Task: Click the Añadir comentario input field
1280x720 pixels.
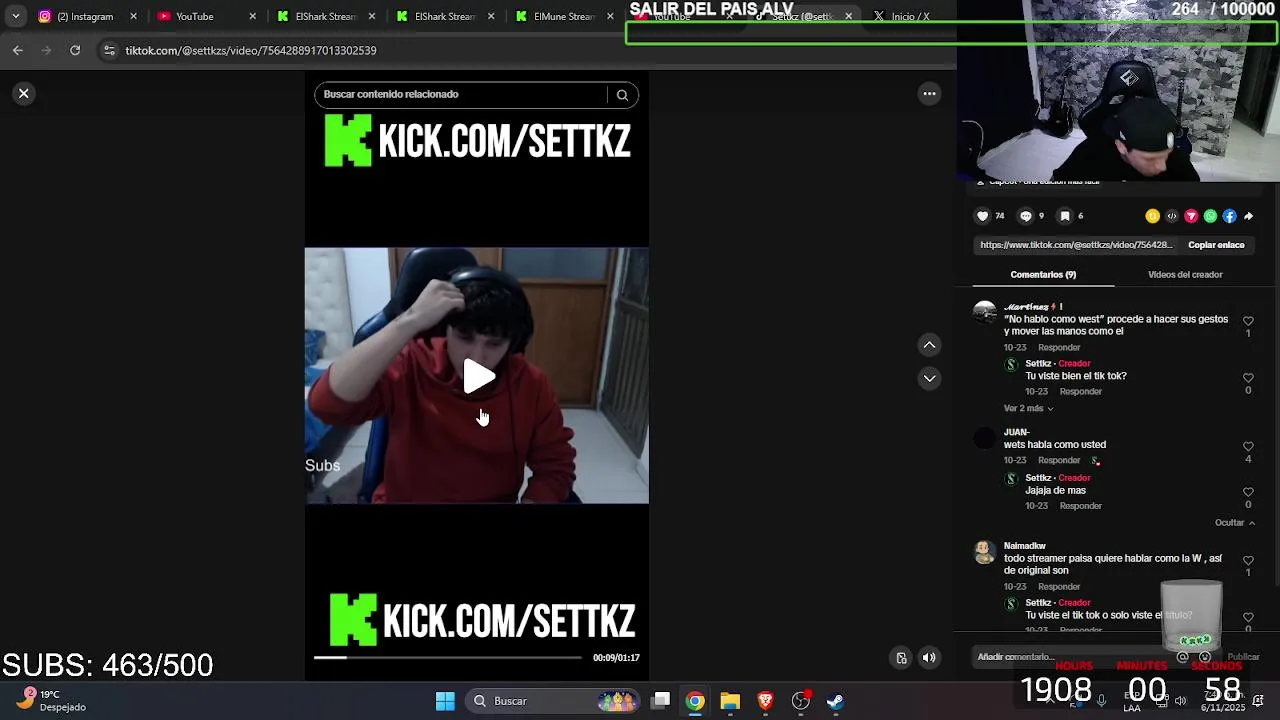Action: pos(1073,657)
